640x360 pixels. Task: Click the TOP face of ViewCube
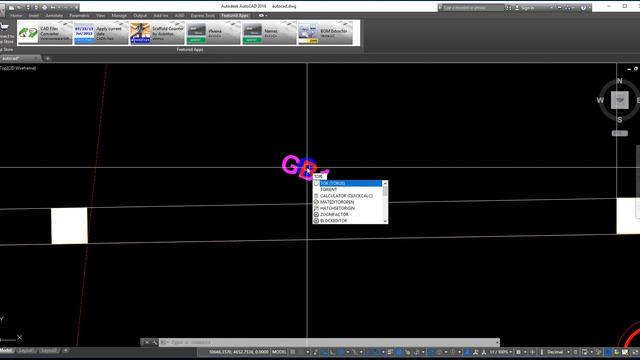[620, 100]
